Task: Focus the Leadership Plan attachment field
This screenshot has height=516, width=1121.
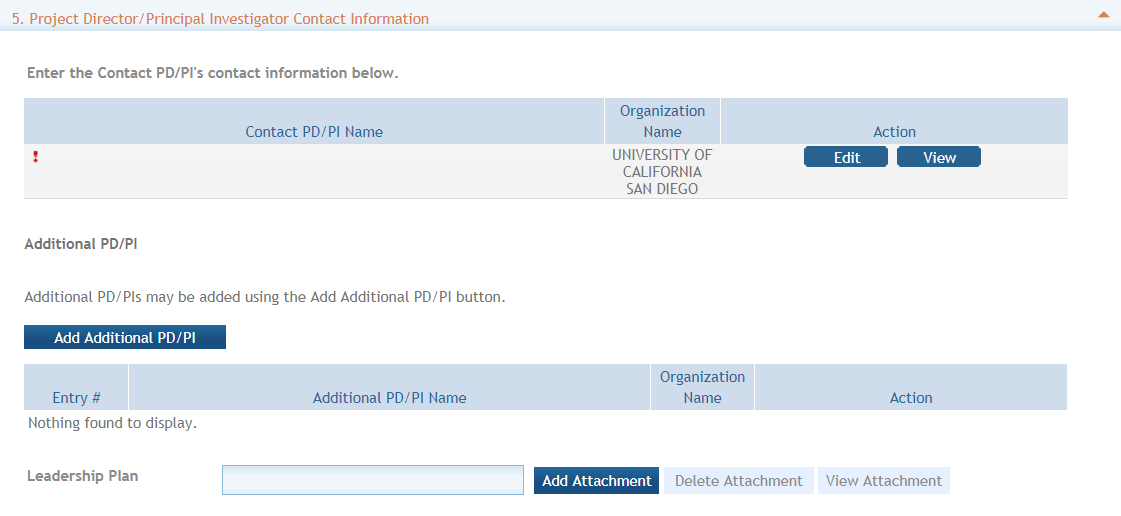Action: point(372,480)
